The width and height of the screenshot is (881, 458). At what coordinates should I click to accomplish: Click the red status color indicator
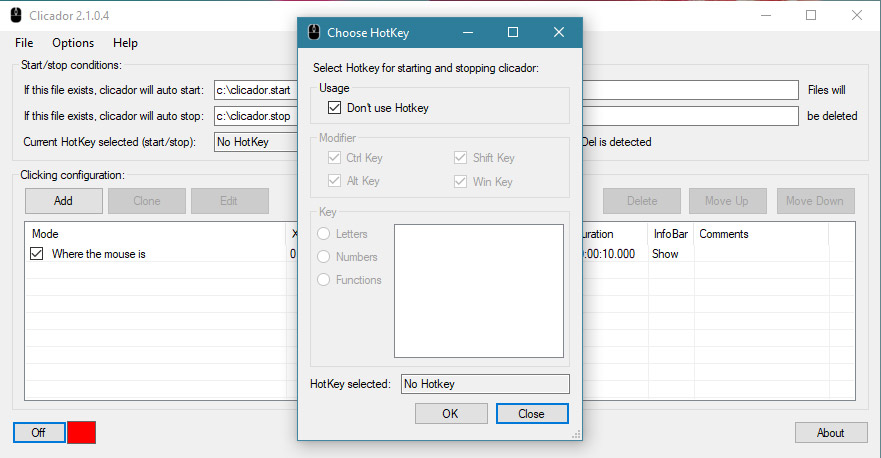click(x=82, y=432)
